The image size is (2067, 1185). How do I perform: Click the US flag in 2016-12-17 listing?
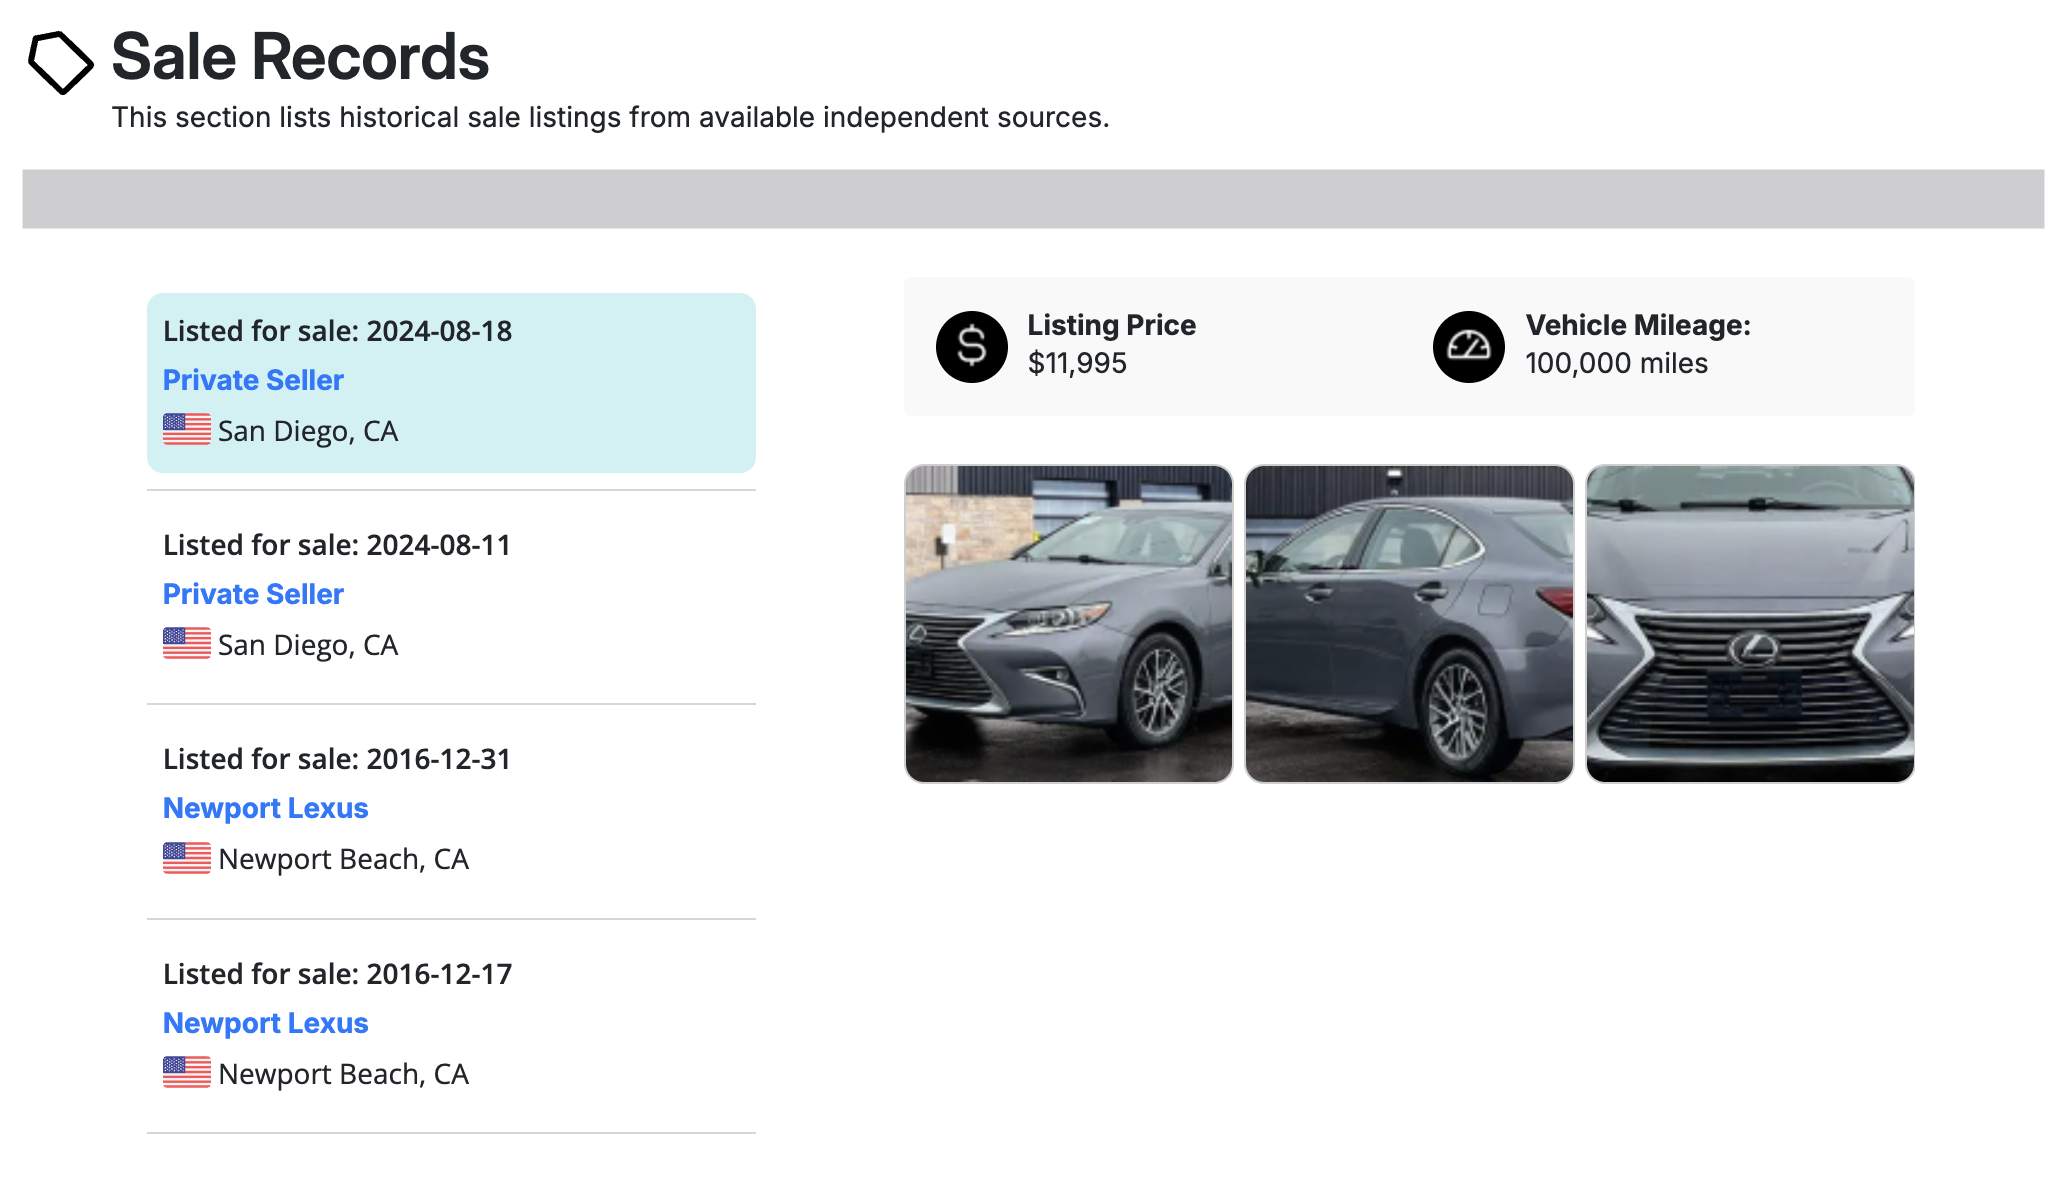187,1072
